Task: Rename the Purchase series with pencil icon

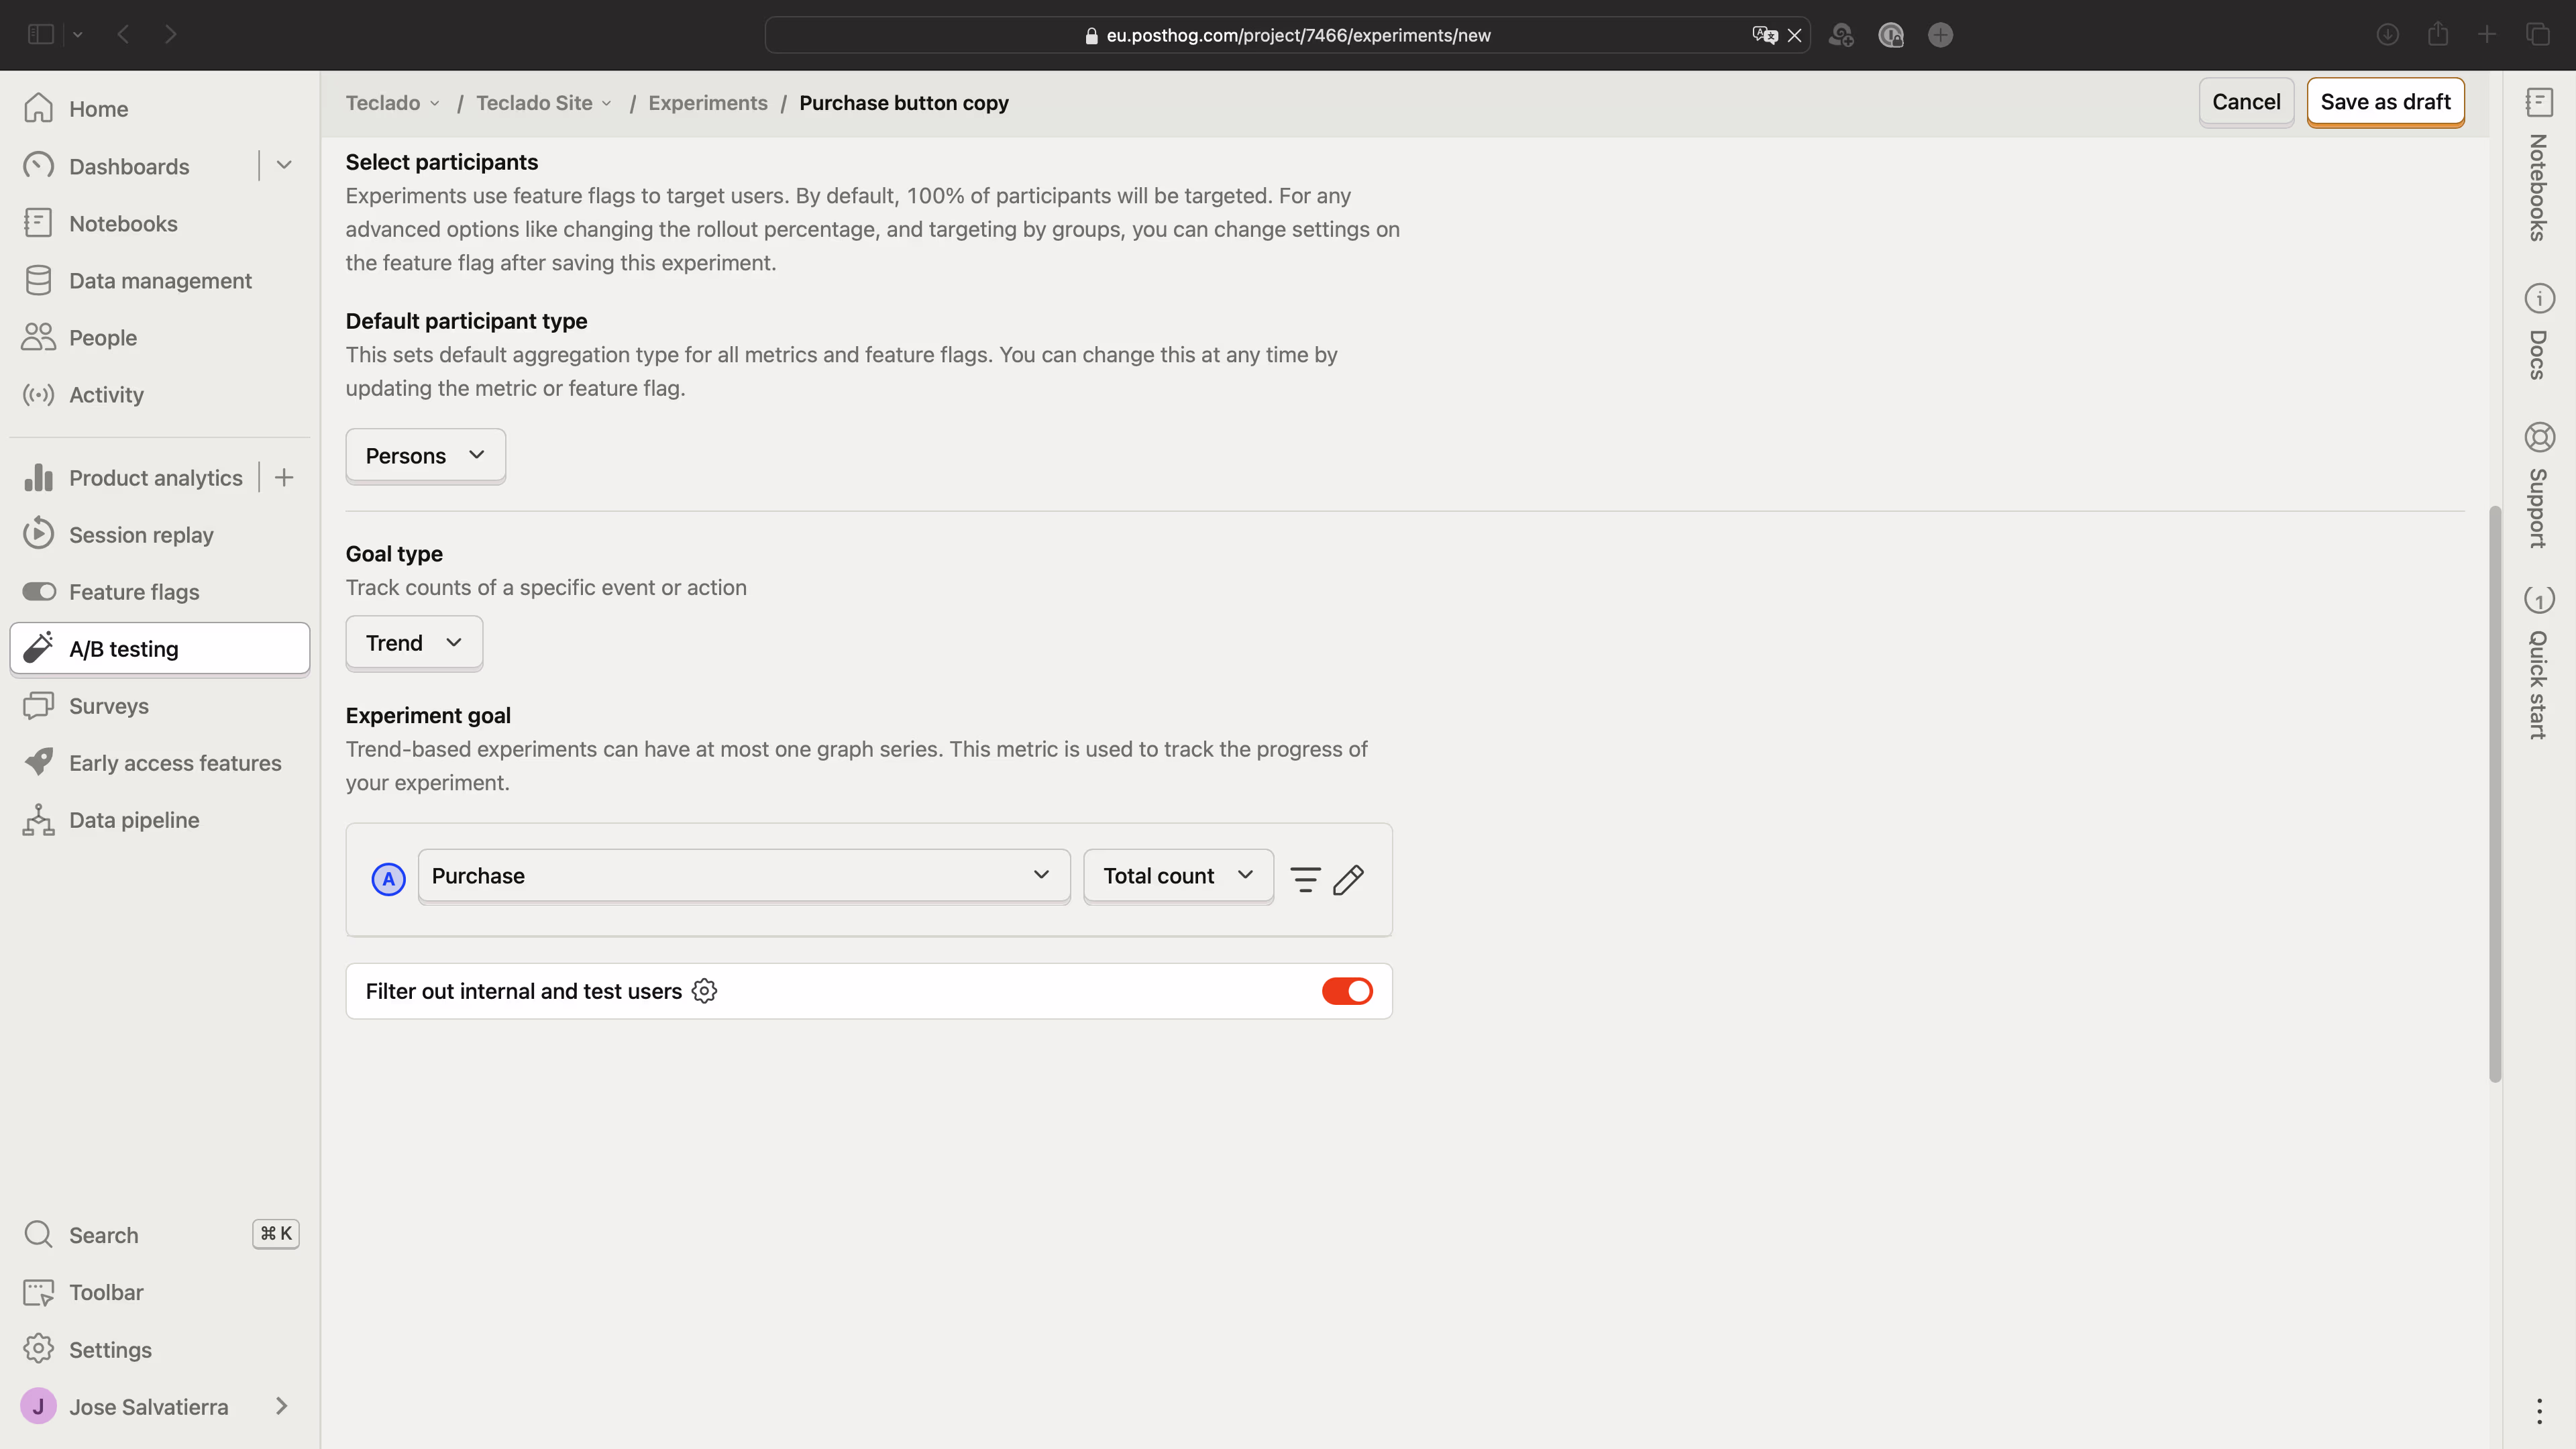Action: (1348, 879)
